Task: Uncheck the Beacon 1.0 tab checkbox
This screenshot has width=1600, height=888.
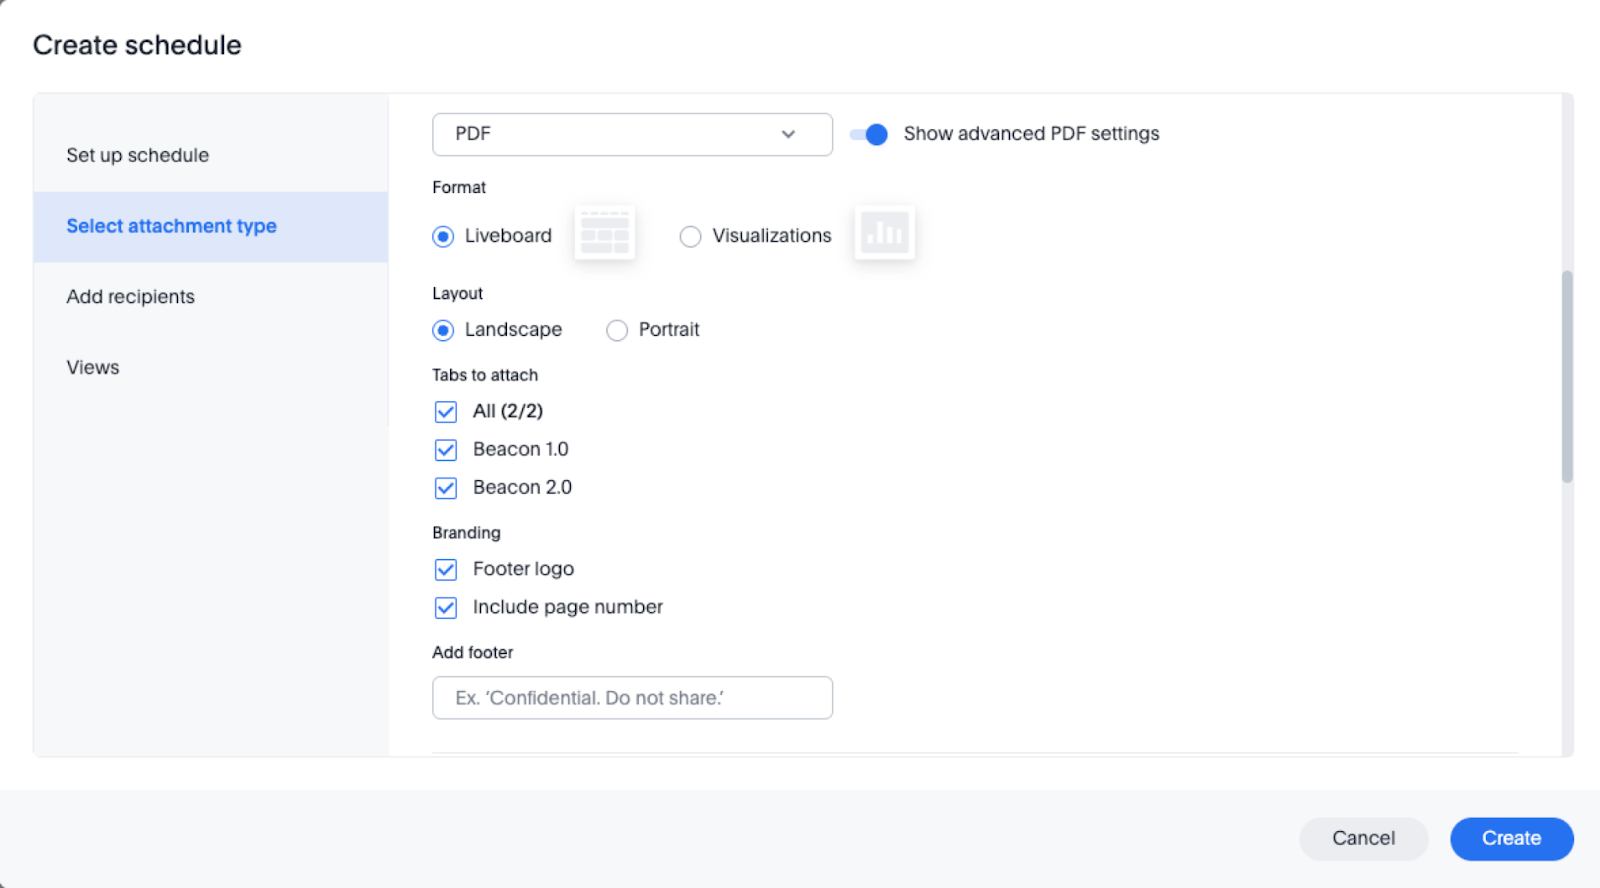Action: [446, 450]
